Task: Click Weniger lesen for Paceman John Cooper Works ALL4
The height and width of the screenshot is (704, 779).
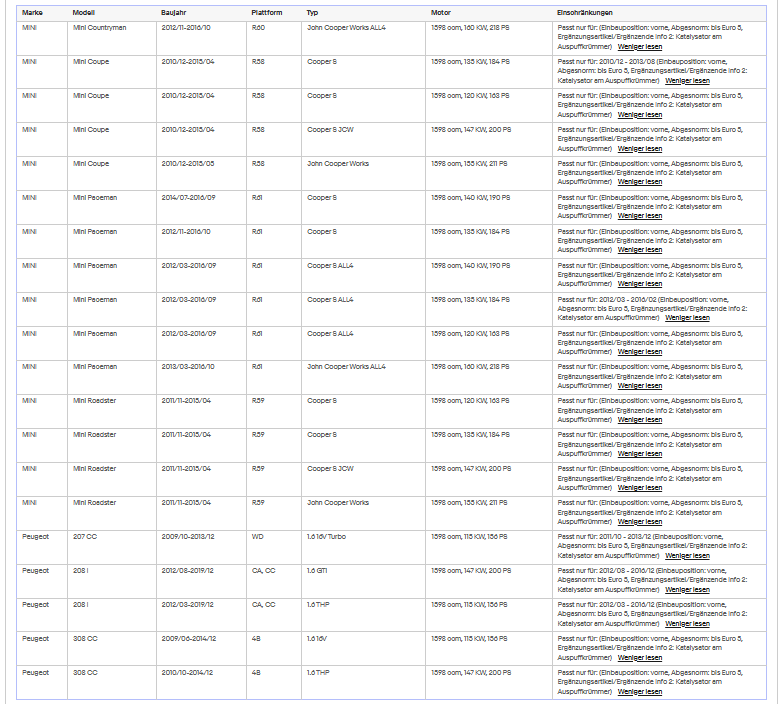Action: click(x=639, y=386)
